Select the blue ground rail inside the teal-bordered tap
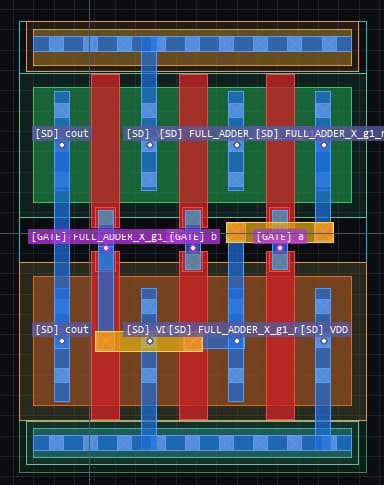The image size is (384, 485). coord(192,443)
